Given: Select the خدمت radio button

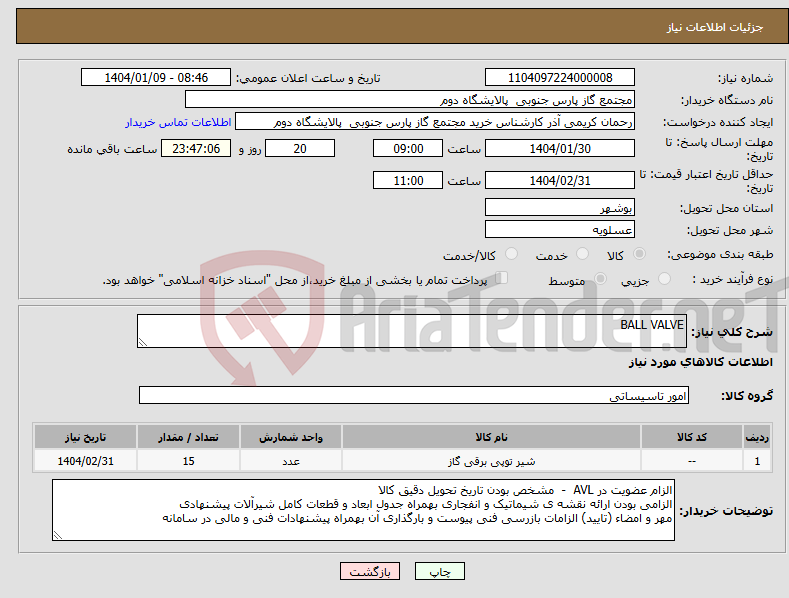Looking at the screenshot, I should coord(582,254).
